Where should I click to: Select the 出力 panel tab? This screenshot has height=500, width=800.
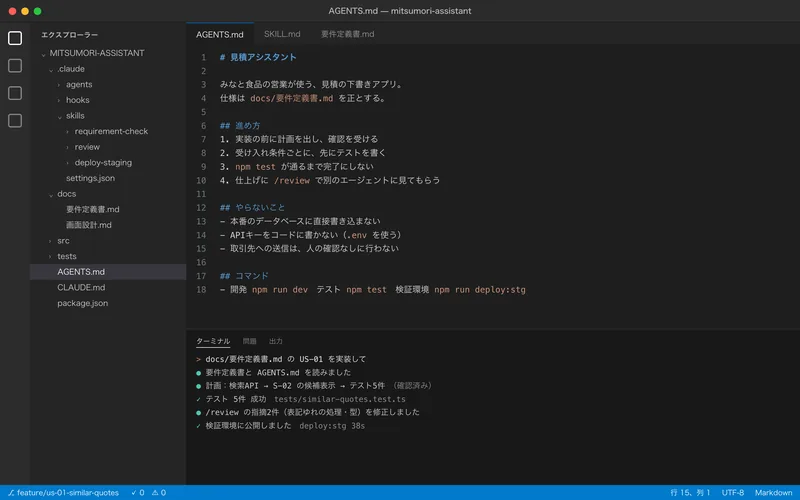[x=276, y=341]
